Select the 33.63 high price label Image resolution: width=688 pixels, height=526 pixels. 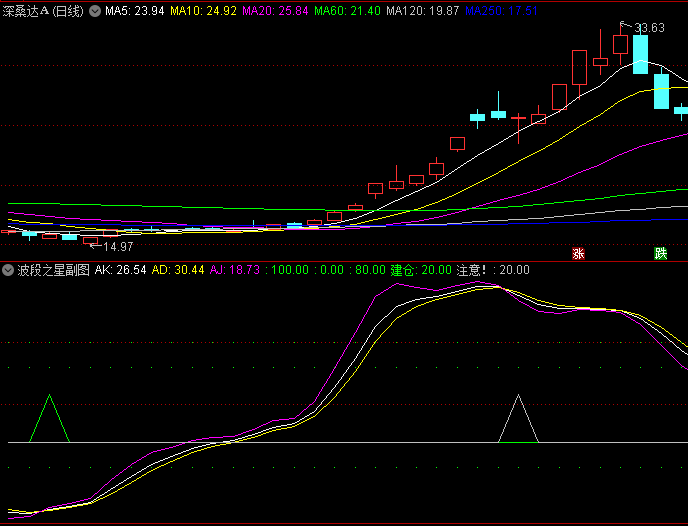[x=649, y=28]
